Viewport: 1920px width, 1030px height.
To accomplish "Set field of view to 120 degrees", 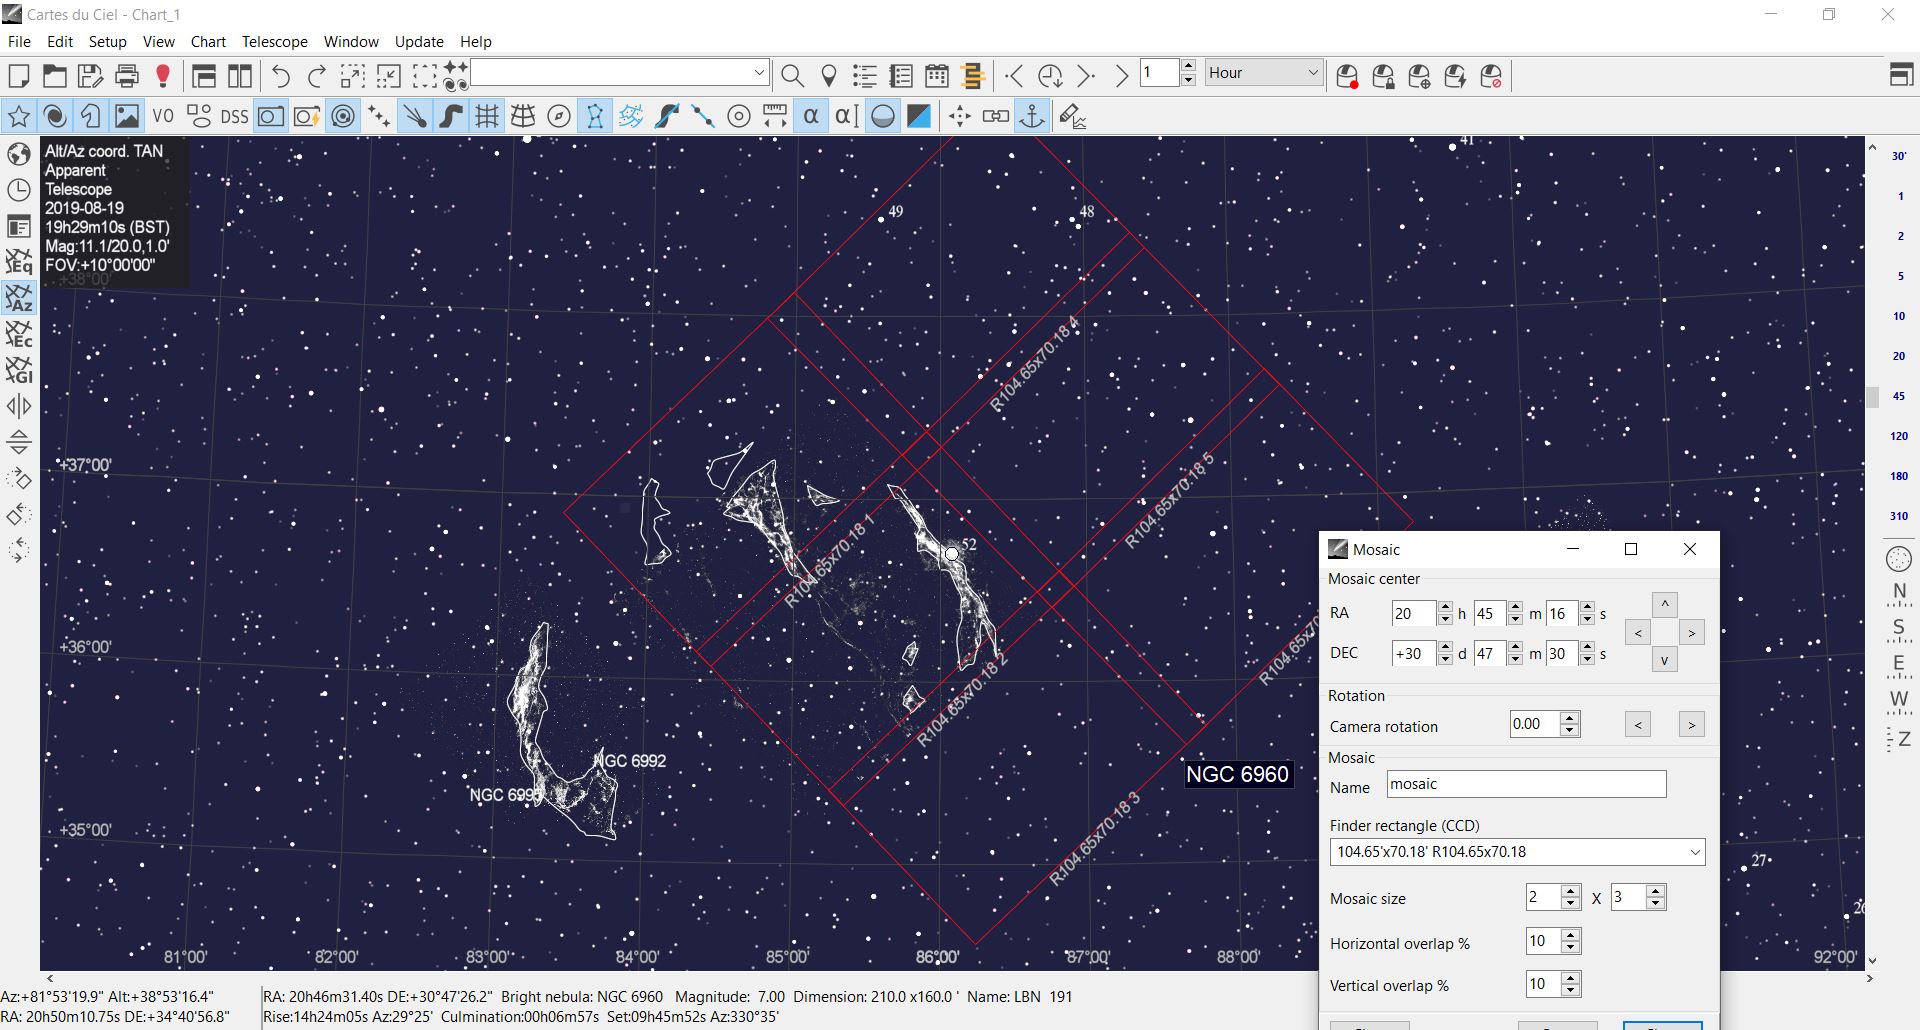I will coord(1899,436).
